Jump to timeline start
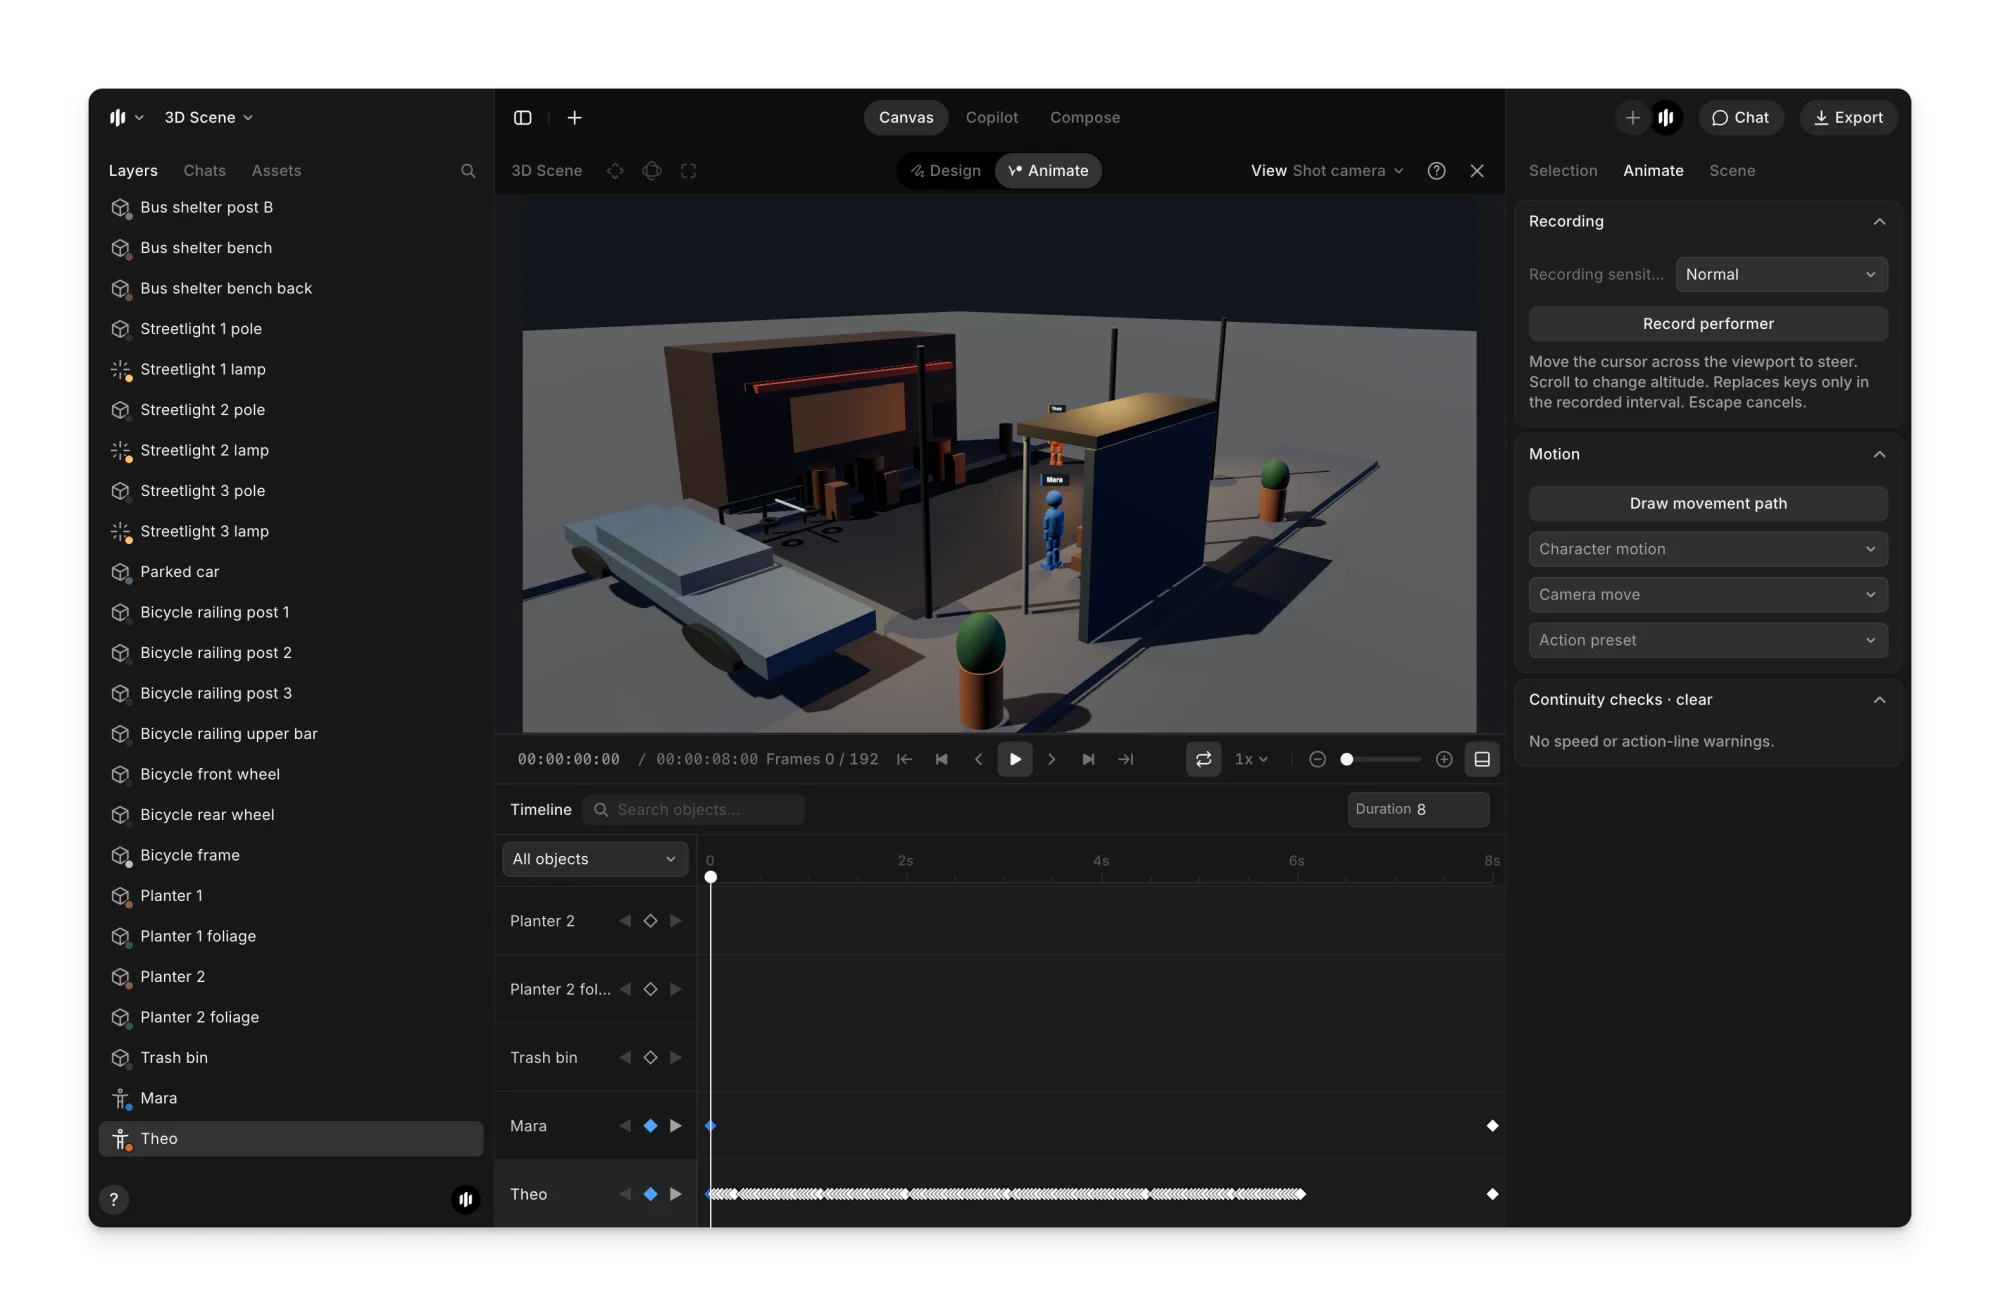Image resolution: width=2000 pixels, height=1316 pixels. pos(904,760)
